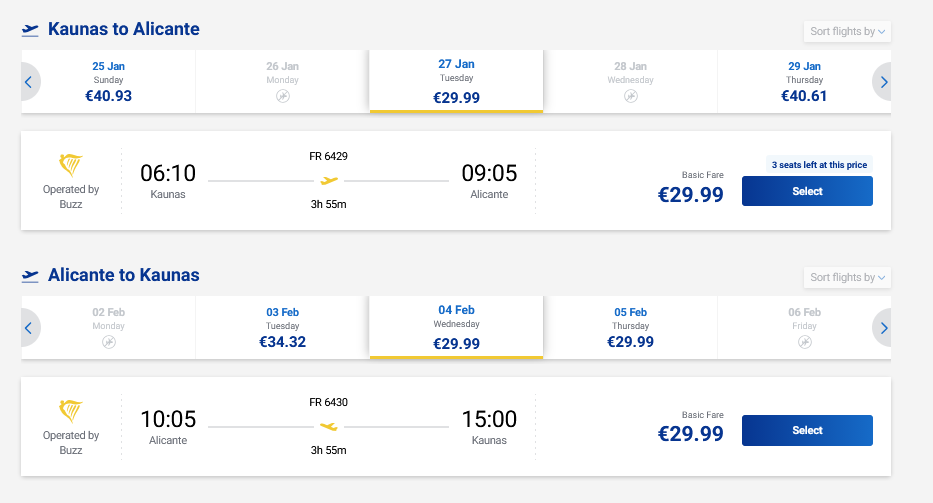Click the plane icon beside Kaunas to Alicante
The image size is (933, 503).
[x=30, y=30]
